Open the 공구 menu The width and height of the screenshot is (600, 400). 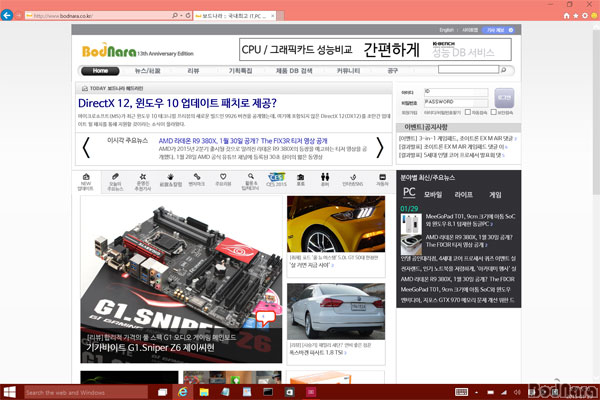point(393,71)
